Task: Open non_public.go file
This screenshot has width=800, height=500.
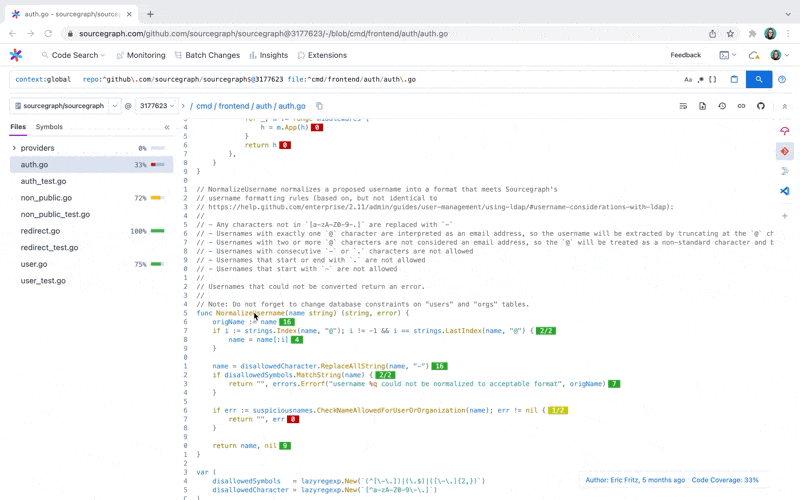Action: pos(46,198)
